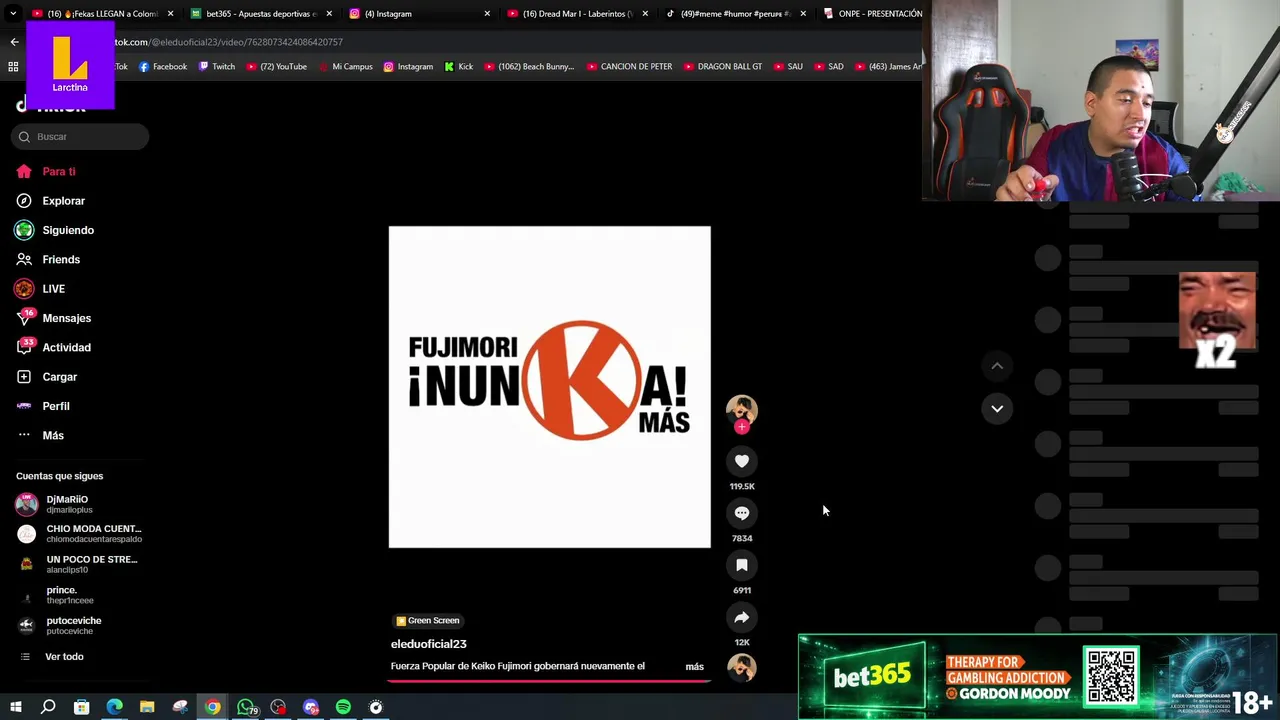Open the SAD bookmark
The image size is (1280, 720).
(x=828, y=67)
